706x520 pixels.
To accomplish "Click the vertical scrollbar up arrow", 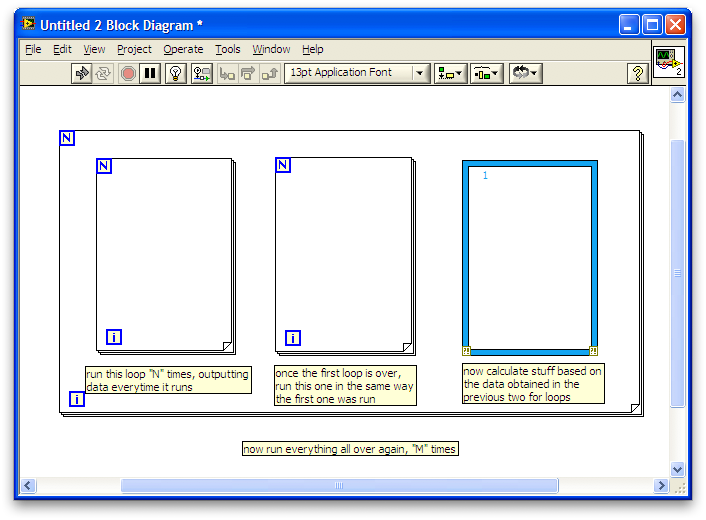I will 677,95.
